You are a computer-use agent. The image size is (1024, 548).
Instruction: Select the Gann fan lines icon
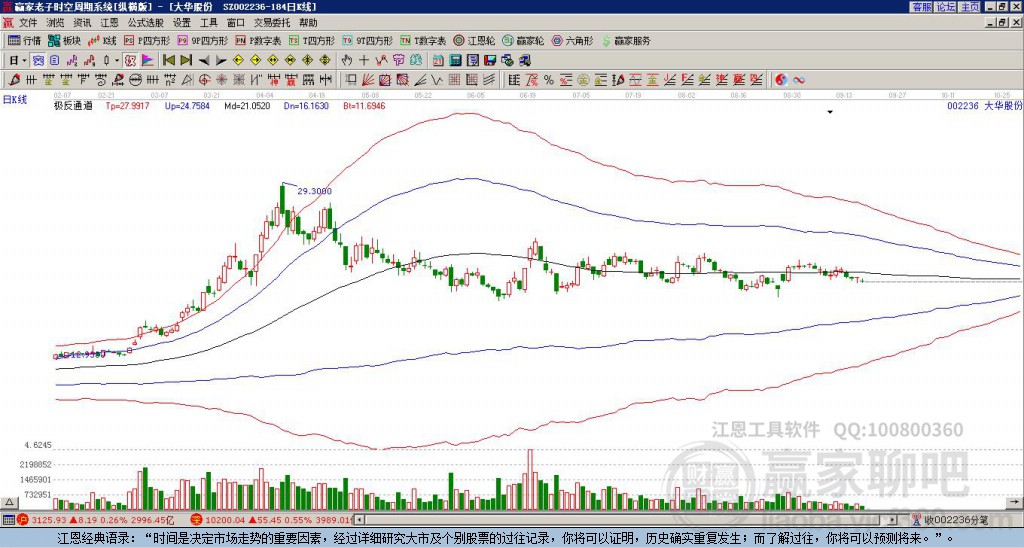pyautogui.click(x=368, y=80)
